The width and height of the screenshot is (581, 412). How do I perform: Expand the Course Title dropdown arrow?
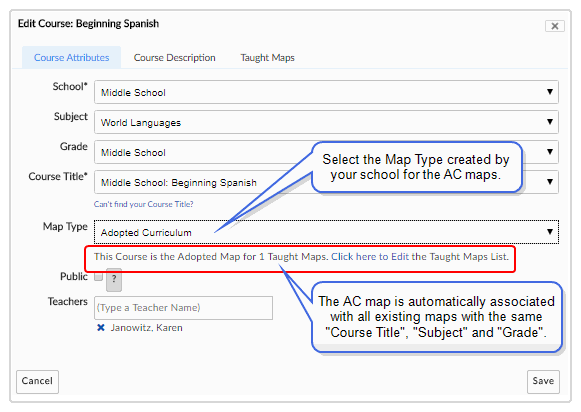[x=550, y=182]
